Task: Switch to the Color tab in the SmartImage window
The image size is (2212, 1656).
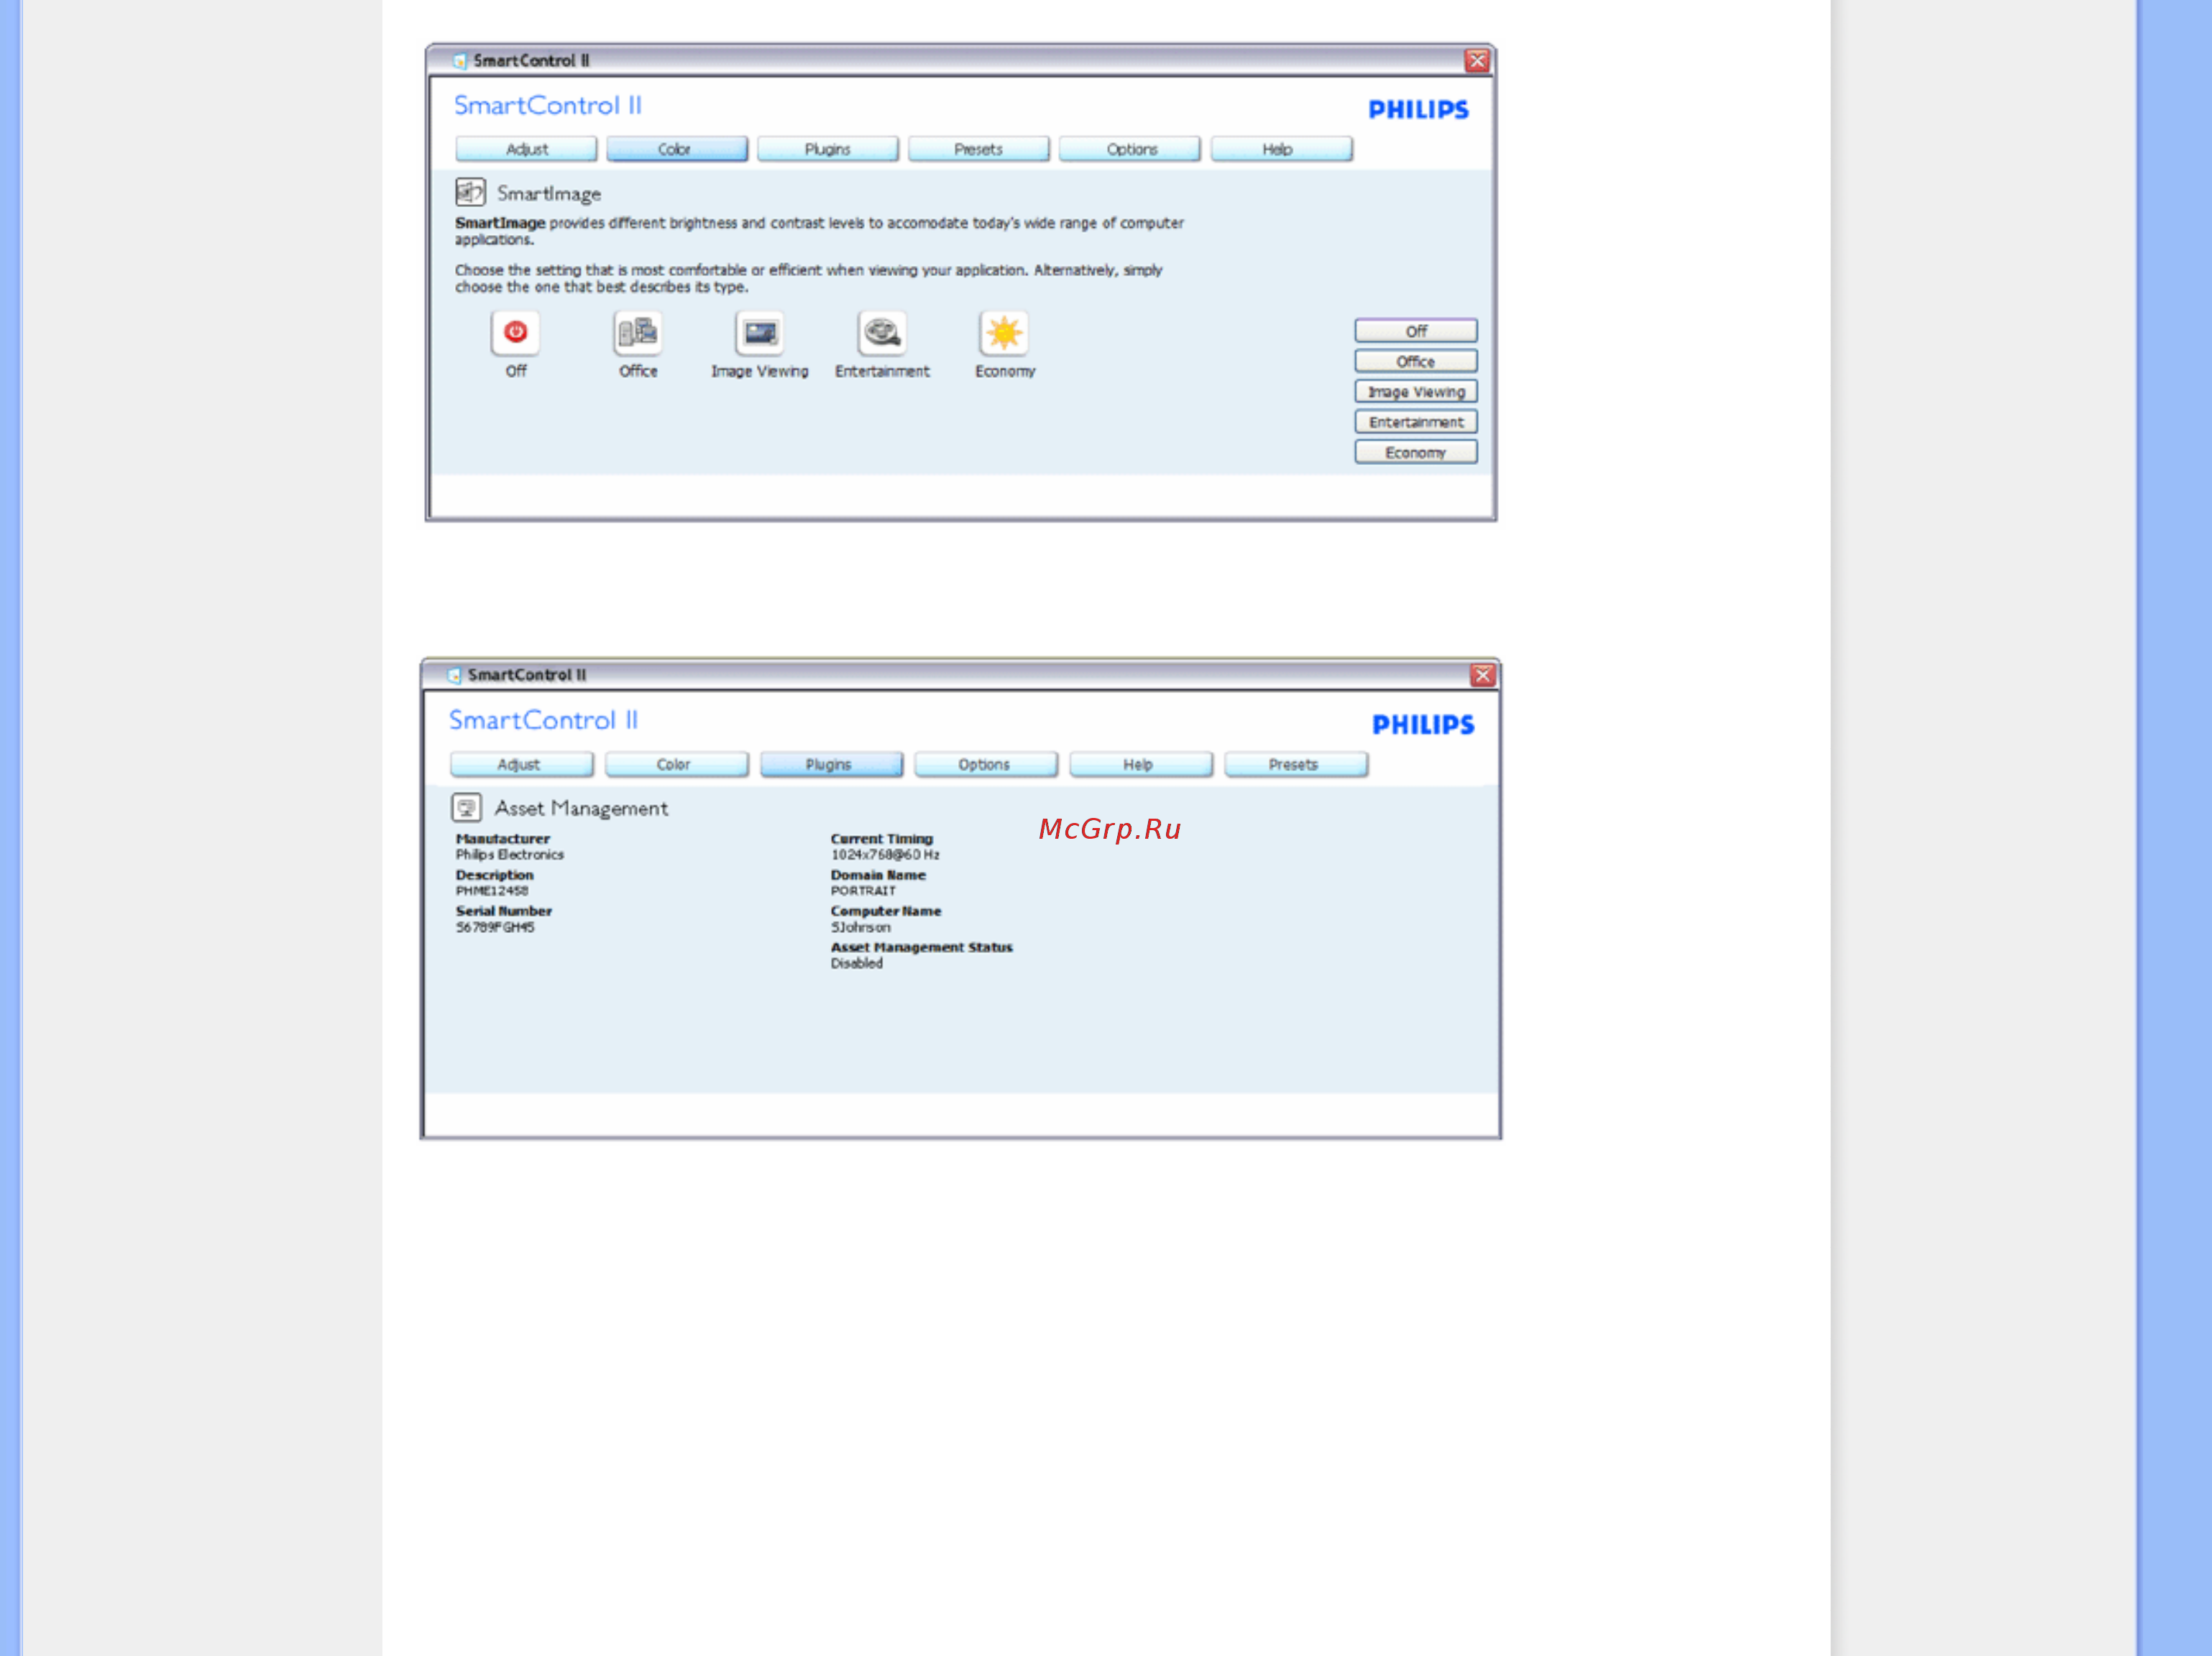Action: click(676, 149)
